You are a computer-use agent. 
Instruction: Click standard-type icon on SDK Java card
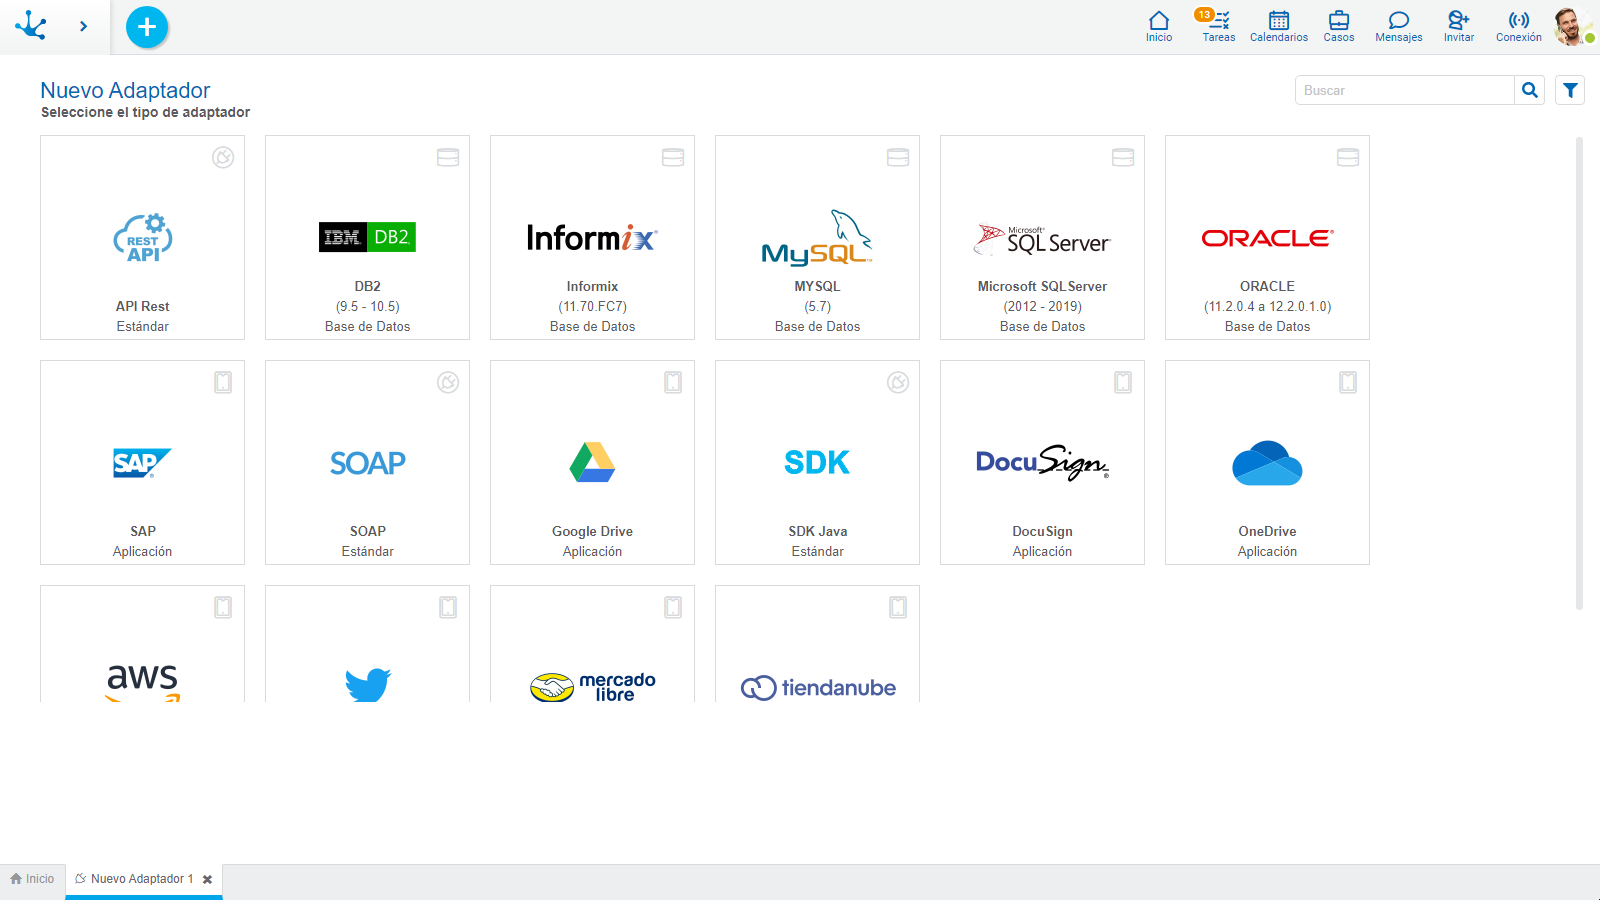[x=898, y=382]
